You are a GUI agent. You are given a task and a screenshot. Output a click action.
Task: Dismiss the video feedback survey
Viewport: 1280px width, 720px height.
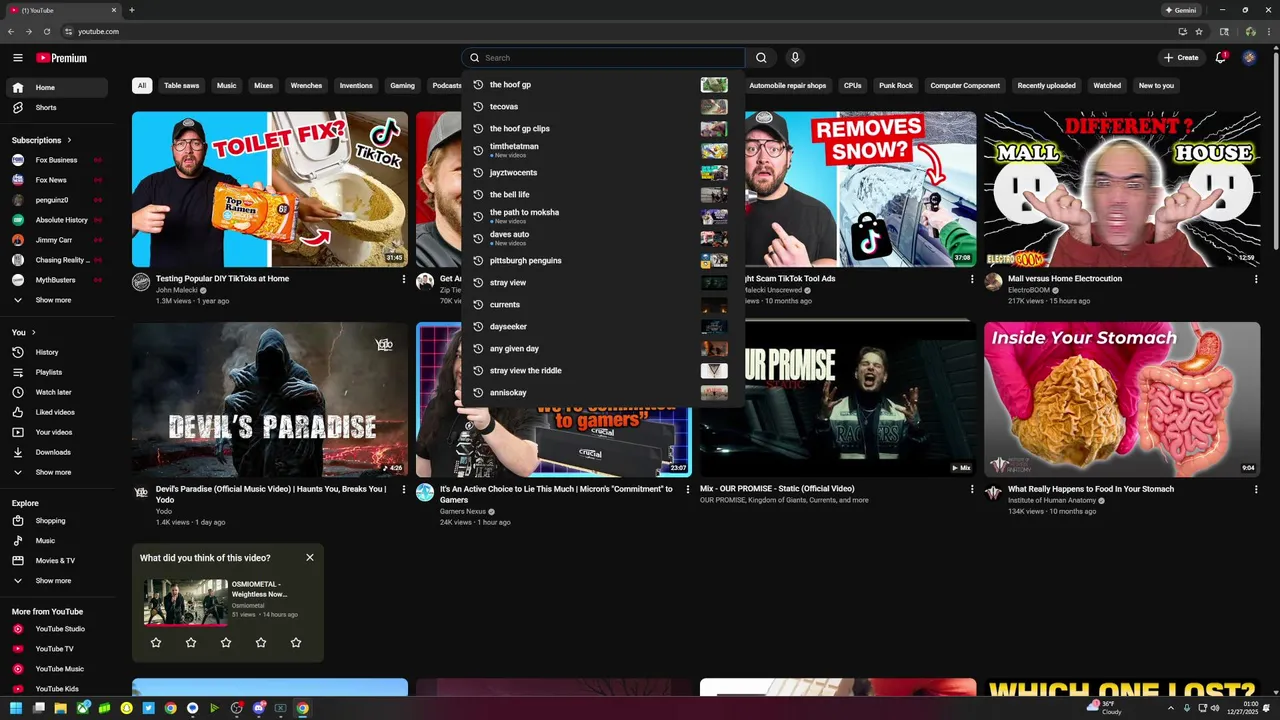310,558
